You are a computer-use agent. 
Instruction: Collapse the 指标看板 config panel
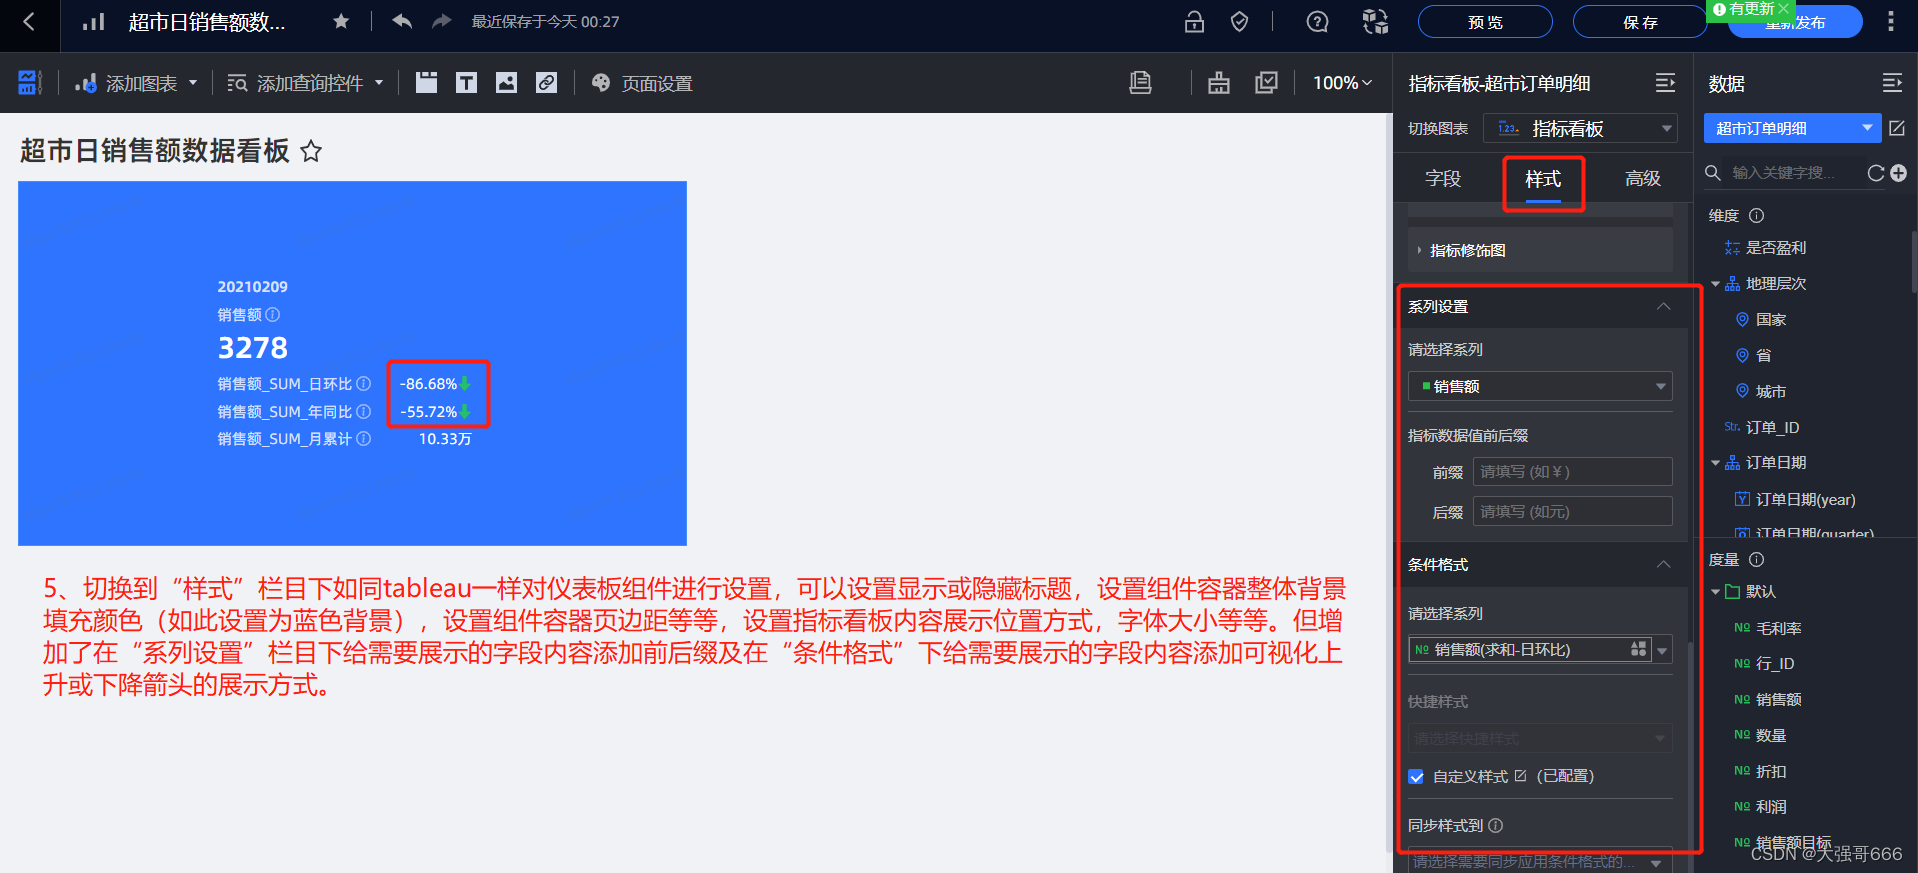coord(1665,83)
